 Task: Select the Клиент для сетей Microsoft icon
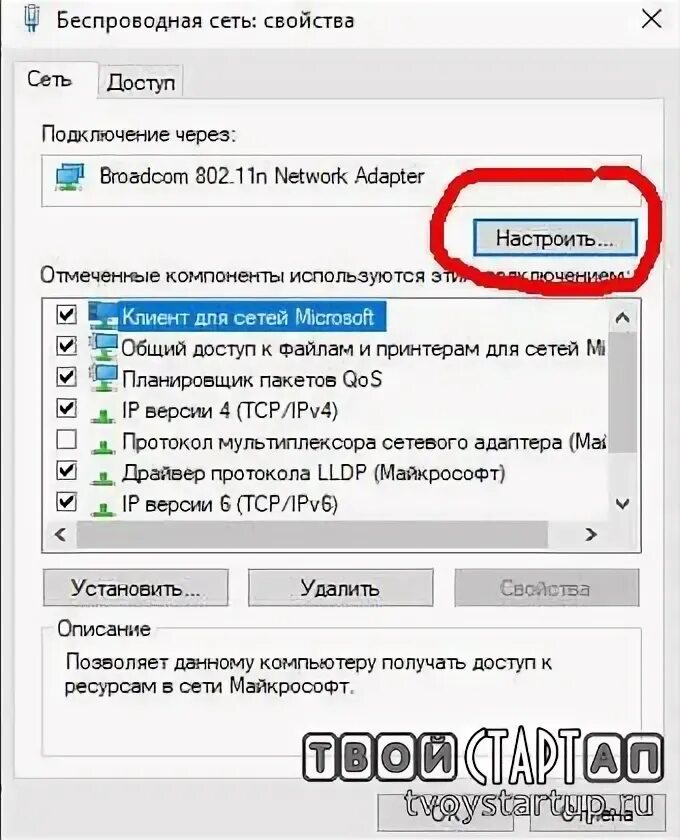tap(103, 315)
